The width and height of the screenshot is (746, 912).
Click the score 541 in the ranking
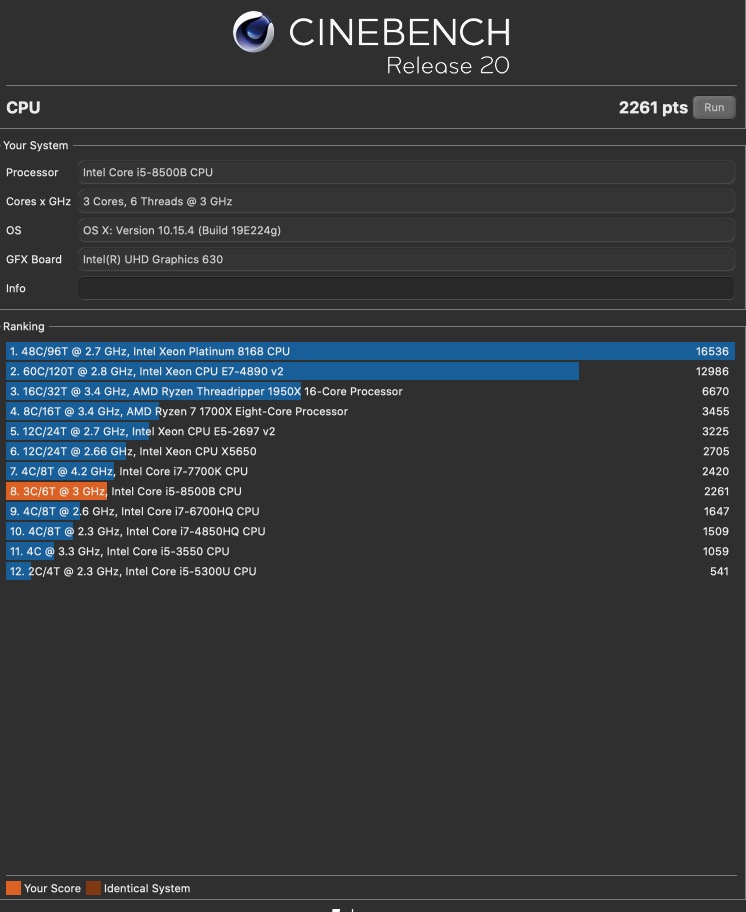[719, 571]
